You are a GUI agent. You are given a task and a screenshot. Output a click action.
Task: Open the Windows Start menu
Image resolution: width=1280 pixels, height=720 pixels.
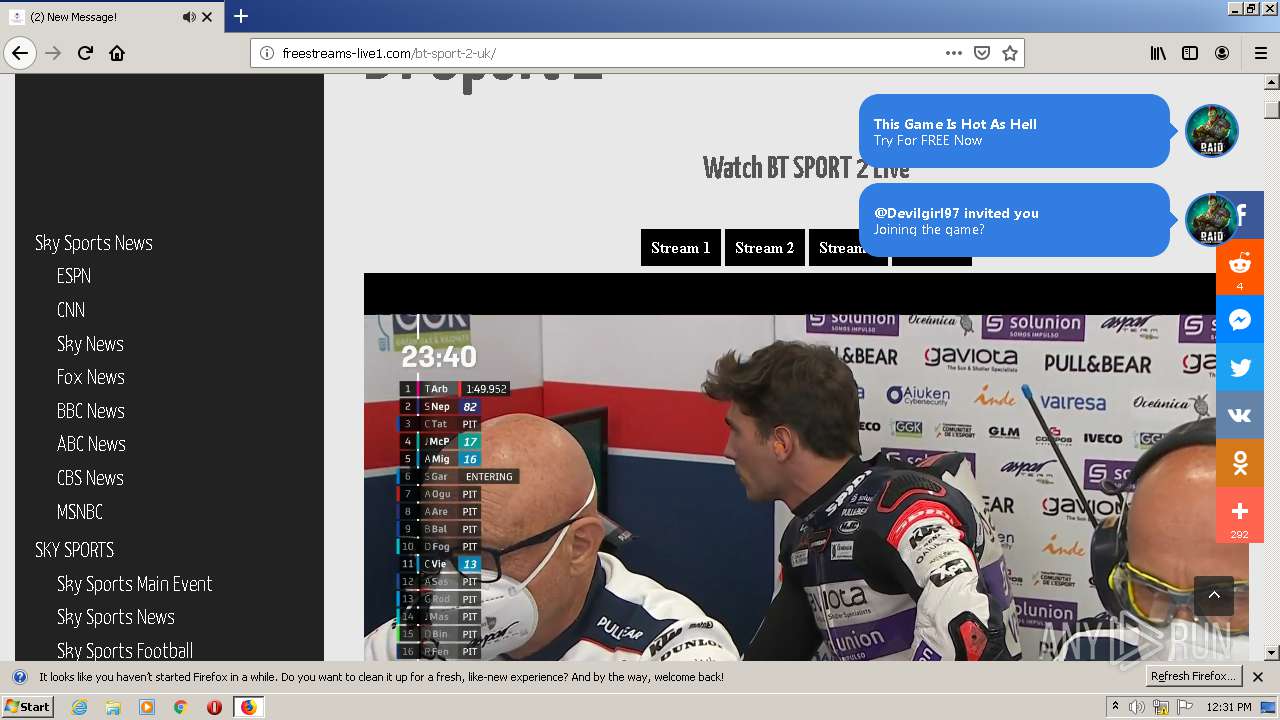tap(28, 707)
